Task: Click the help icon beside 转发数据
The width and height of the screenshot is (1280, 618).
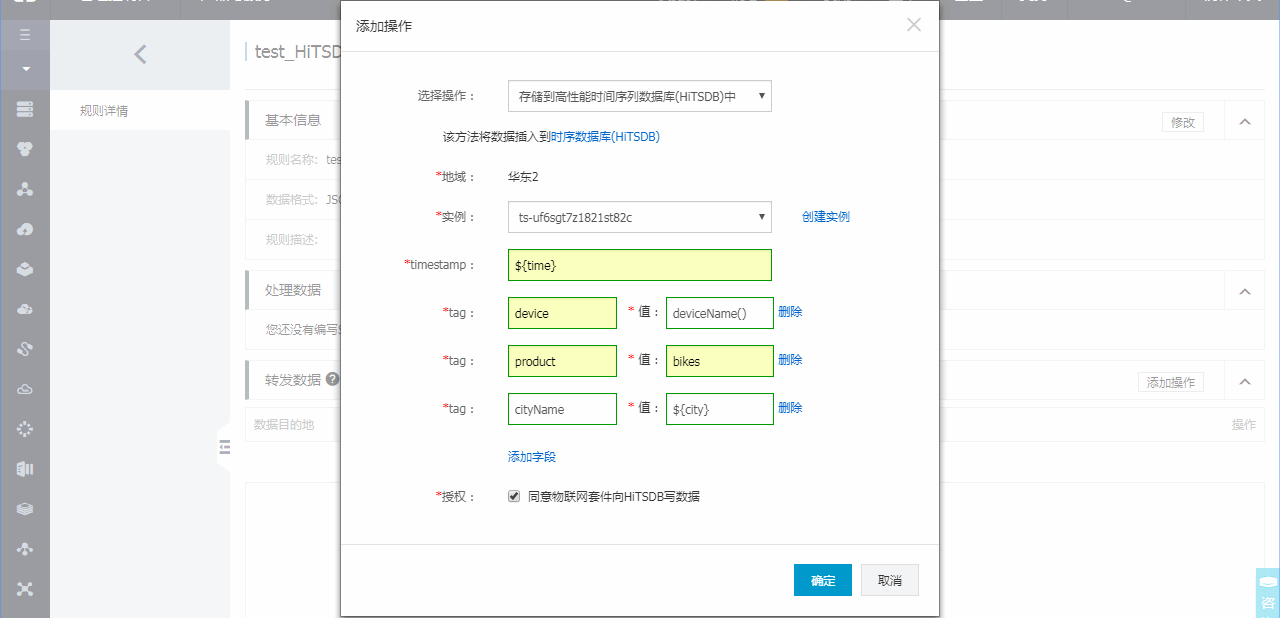Action: pyautogui.click(x=332, y=380)
